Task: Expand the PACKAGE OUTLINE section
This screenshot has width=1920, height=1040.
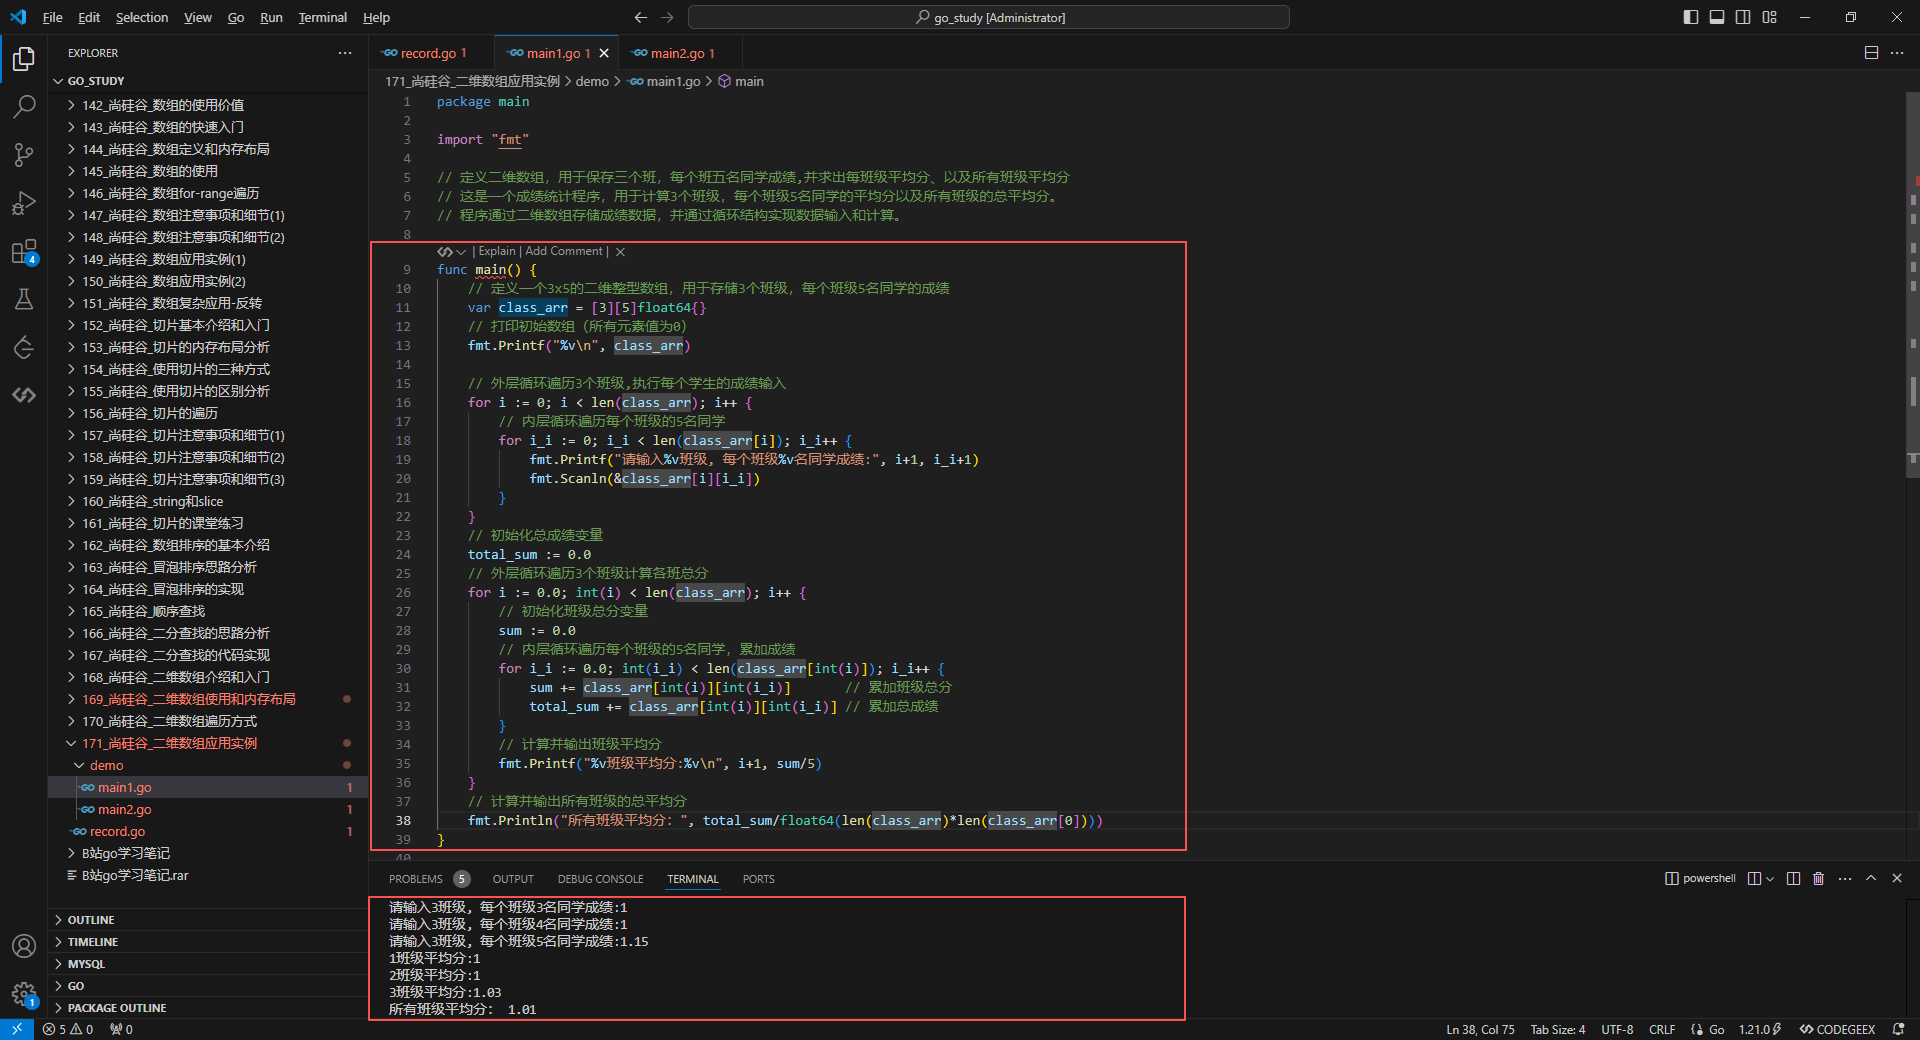Action: 208,1008
